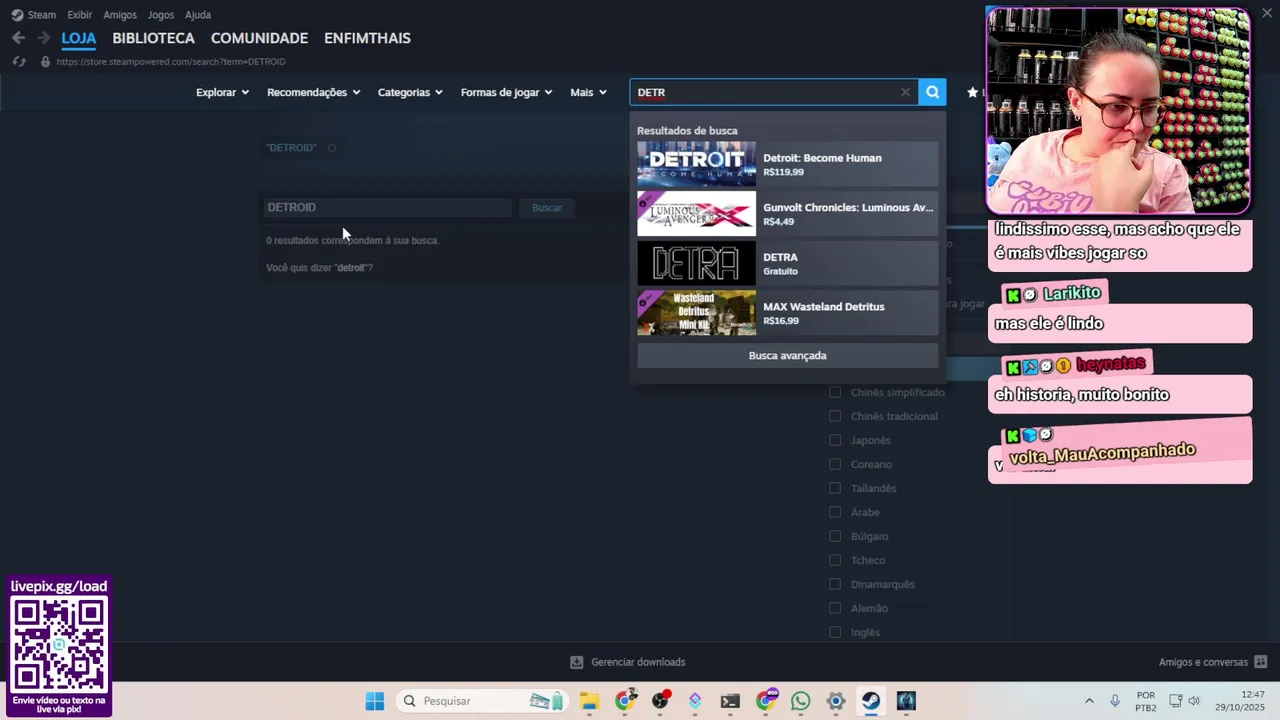Check the Coreano language box
Screen dimensions: 1280x720
click(x=835, y=464)
